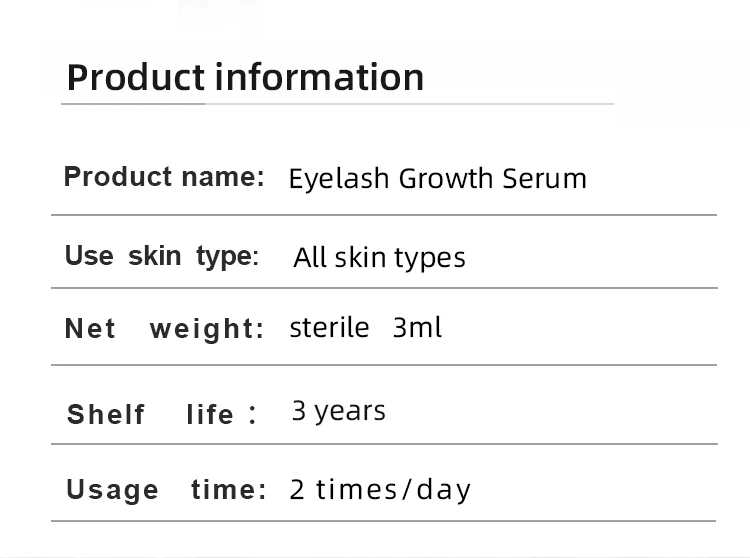Image resolution: width=750 pixels, height=558 pixels.
Task: Click the word "Shelf"
Action: [x=106, y=414]
